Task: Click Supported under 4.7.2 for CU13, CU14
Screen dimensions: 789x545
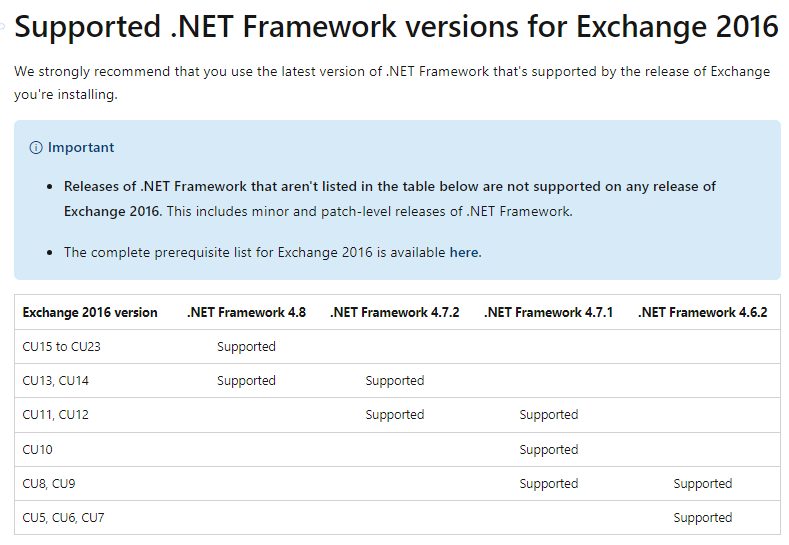Action: click(x=394, y=380)
